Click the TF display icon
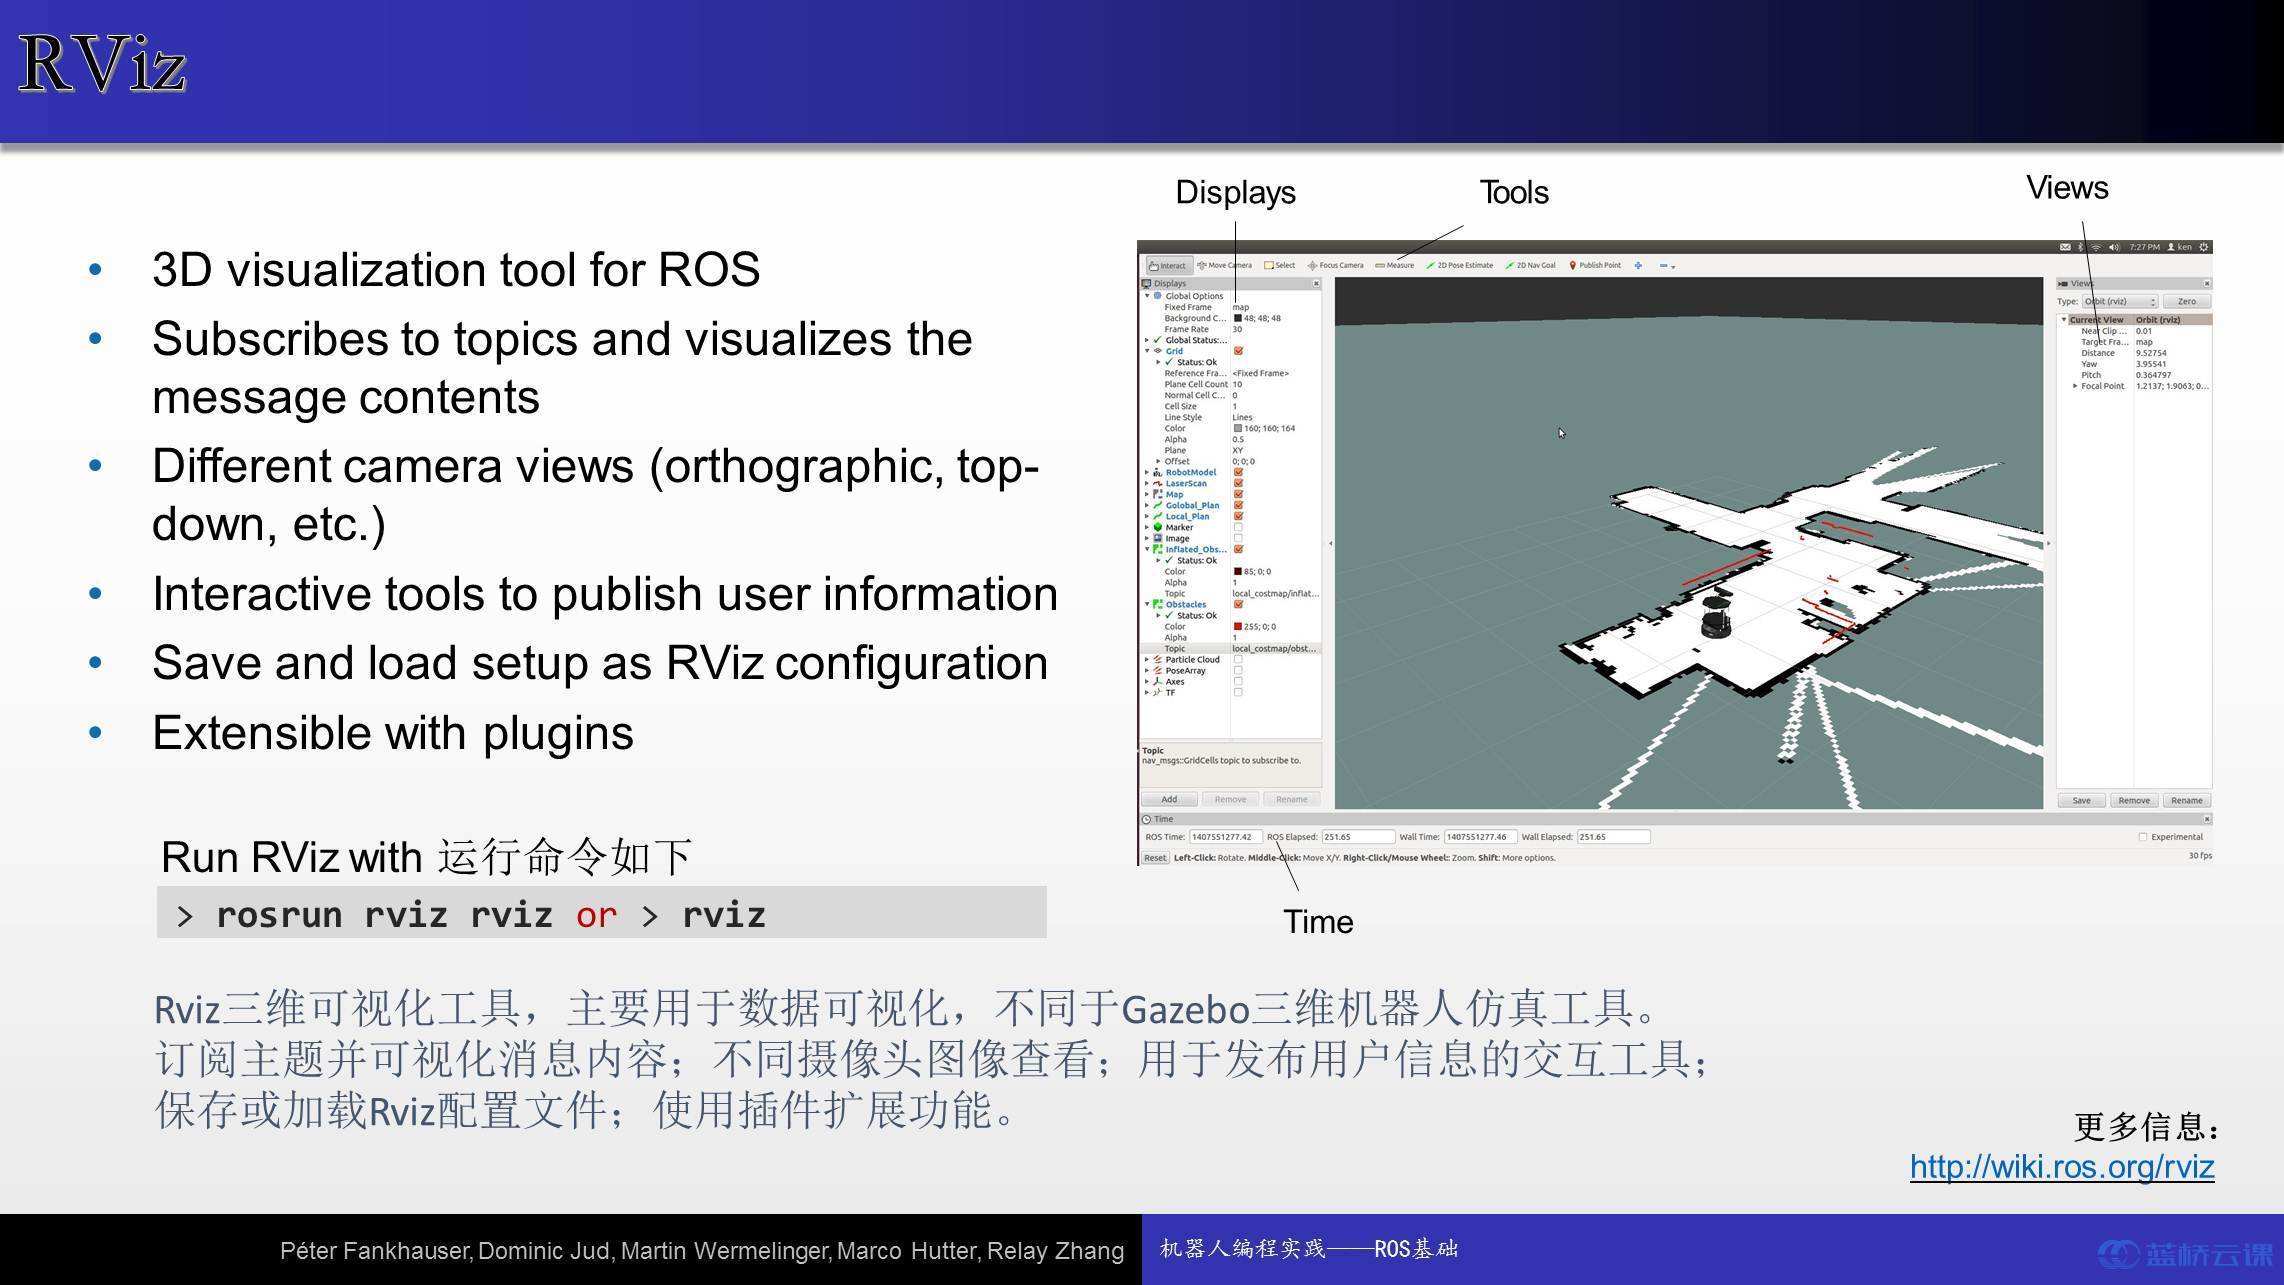The height and width of the screenshot is (1285, 2284). click(x=1158, y=693)
